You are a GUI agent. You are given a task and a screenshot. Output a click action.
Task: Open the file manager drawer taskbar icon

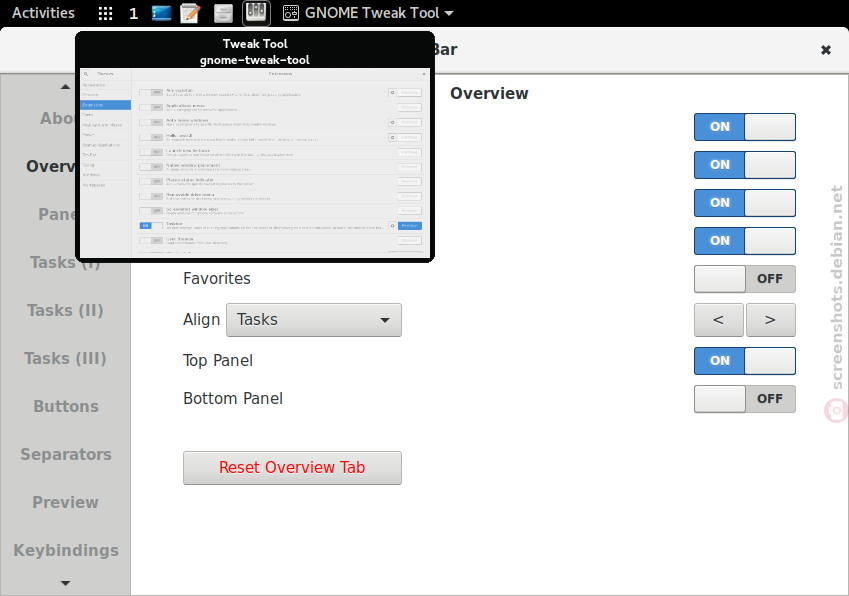[223, 13]
